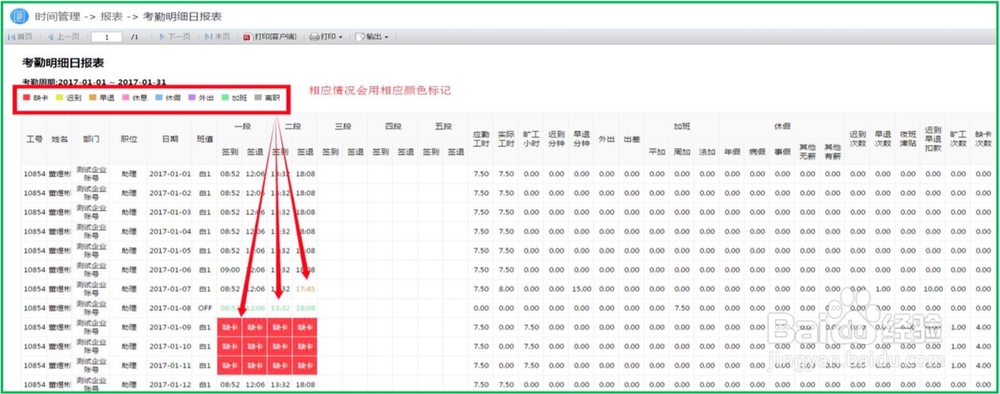Open the 打印 printer dropdown
The height and width of the screenshot is (394, 1000).
[326, 37]
